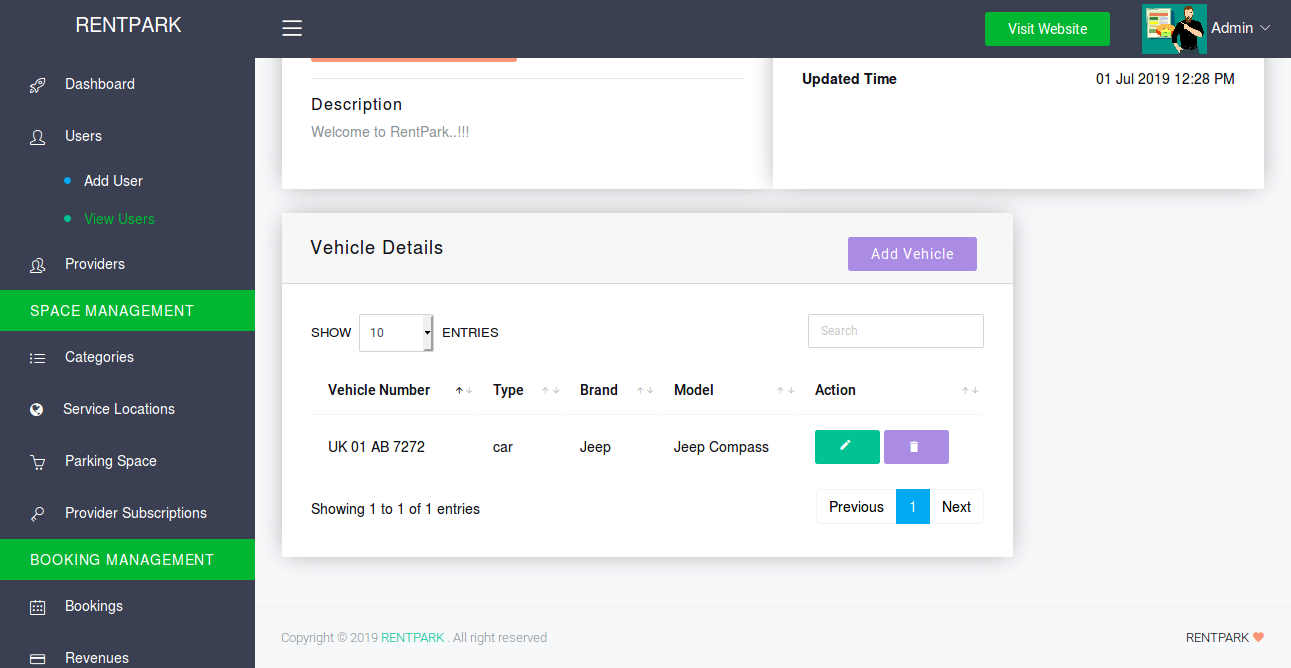Delete vehicle UK 01 AB 7272

(916, 447)
